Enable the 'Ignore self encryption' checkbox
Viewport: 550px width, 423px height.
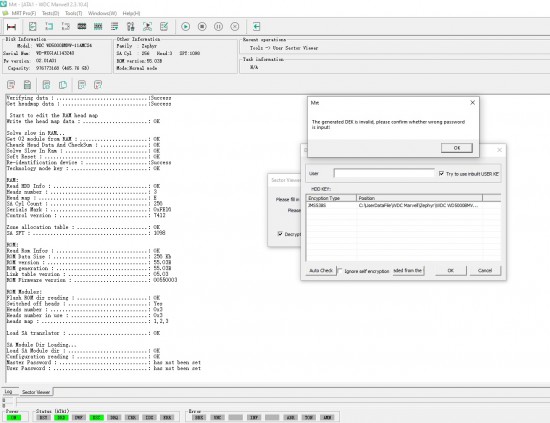pyautogui.click(x=340, y=270)
